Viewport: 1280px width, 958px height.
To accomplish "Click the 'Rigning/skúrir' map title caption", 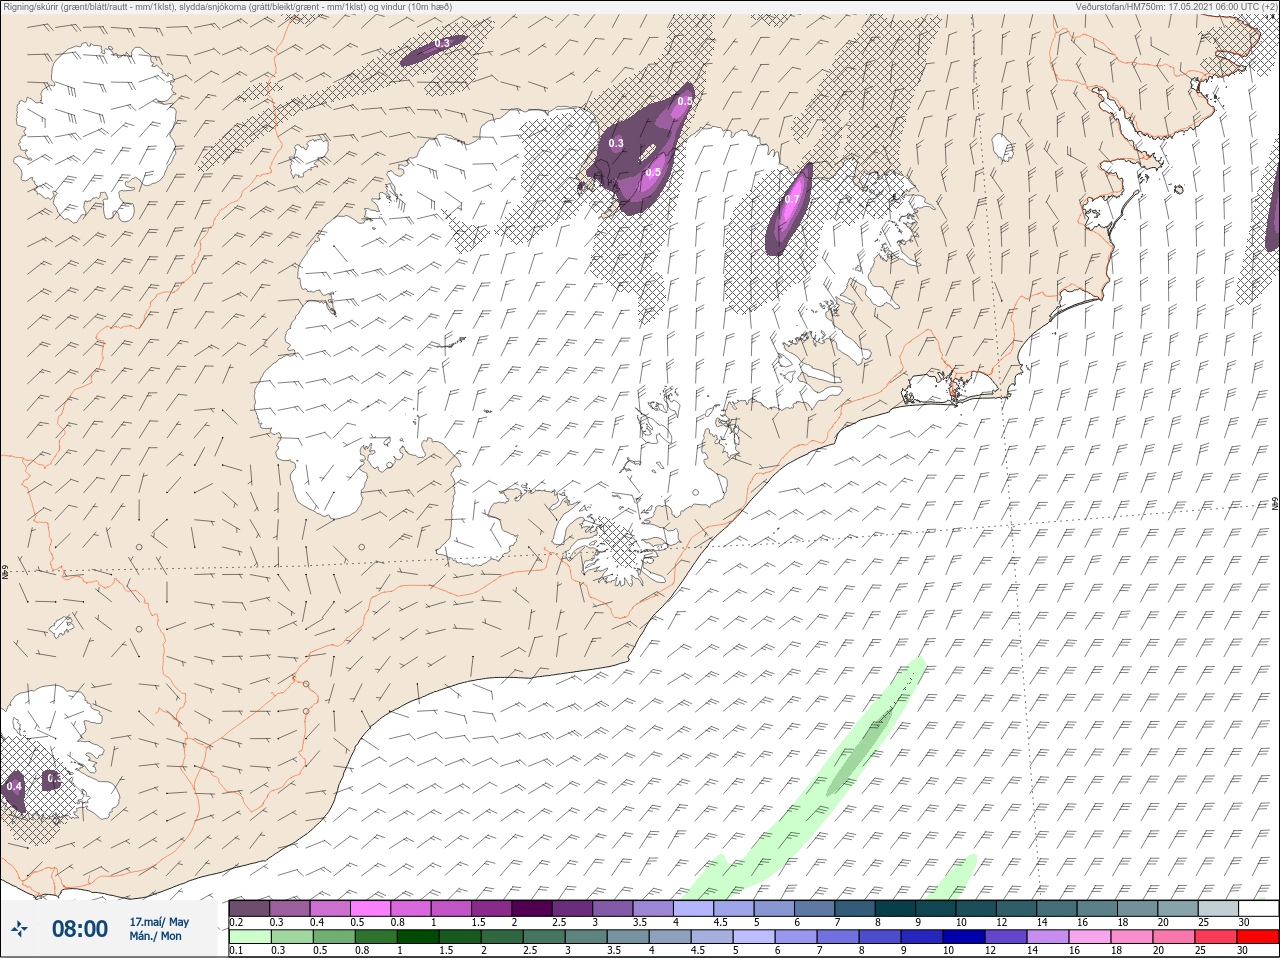I will pos(228,7).
